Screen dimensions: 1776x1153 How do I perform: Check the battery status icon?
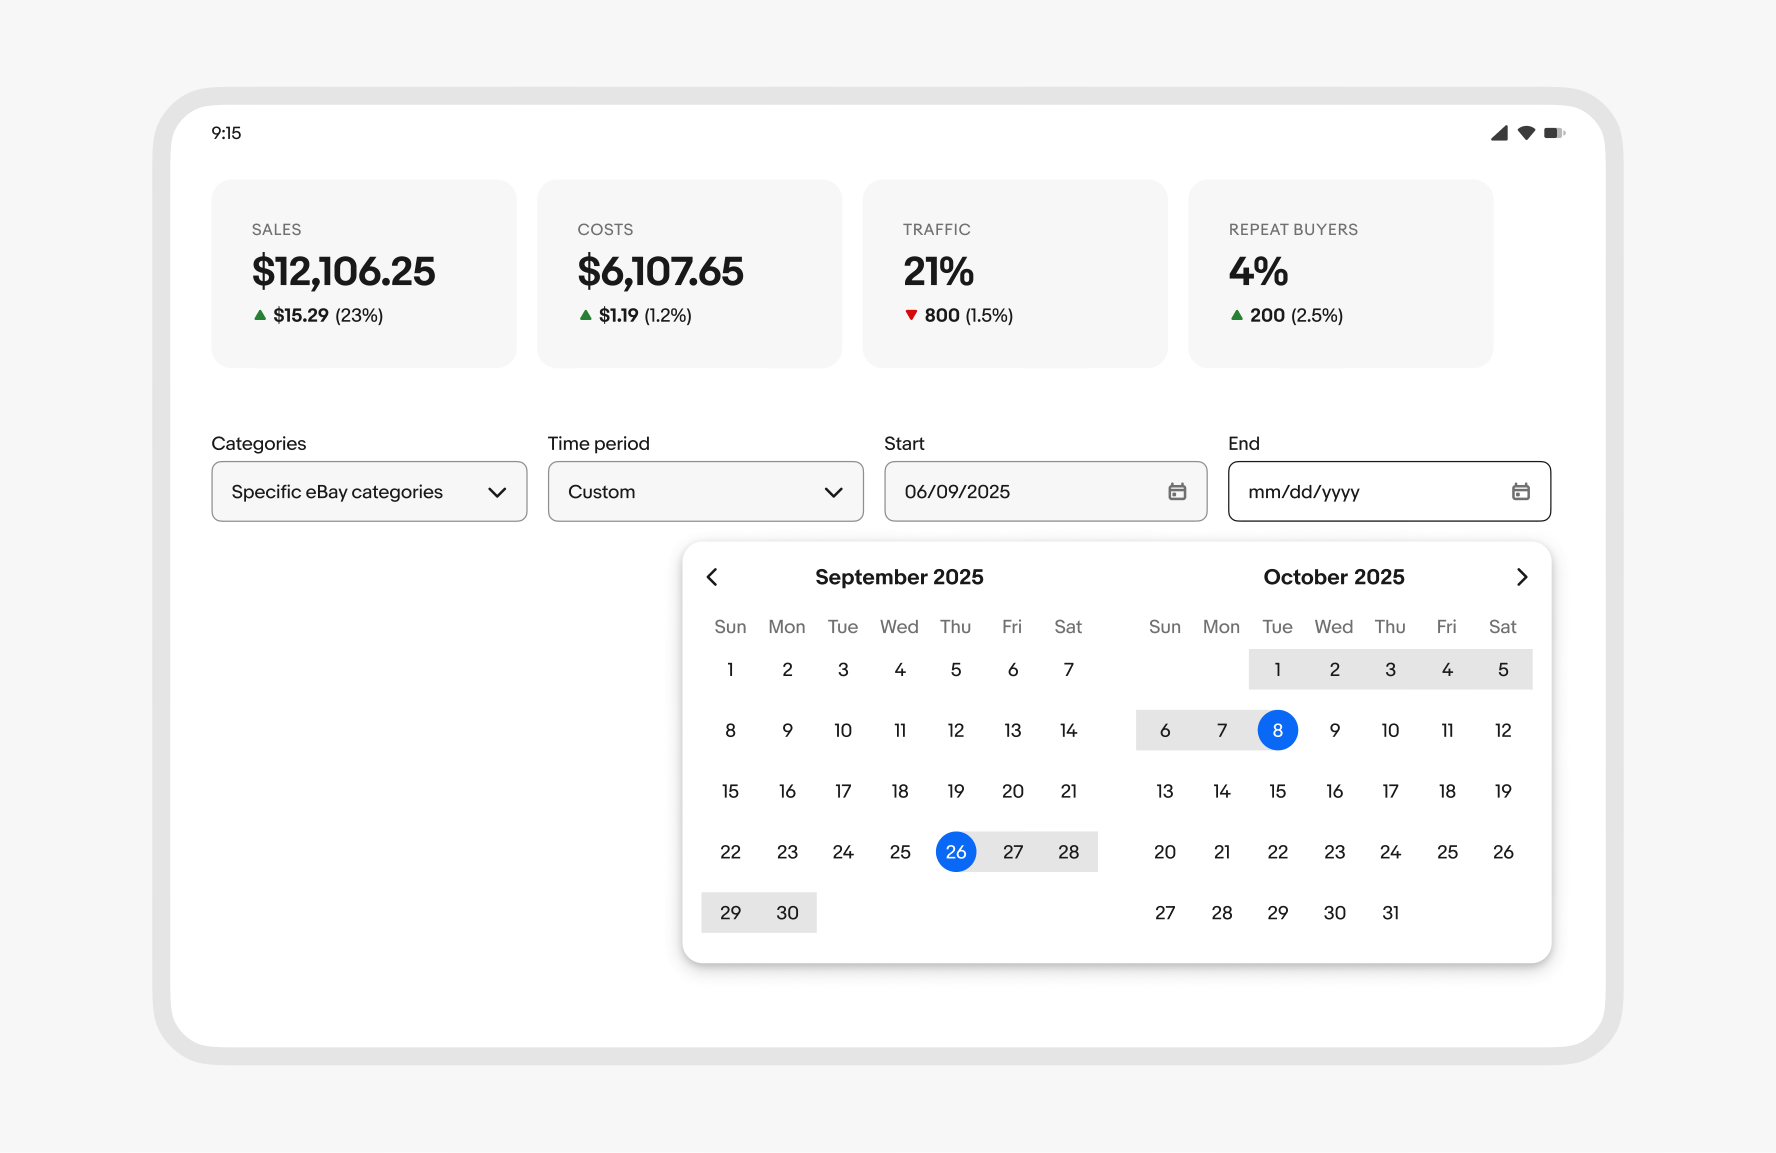[x=1554, y=133]
